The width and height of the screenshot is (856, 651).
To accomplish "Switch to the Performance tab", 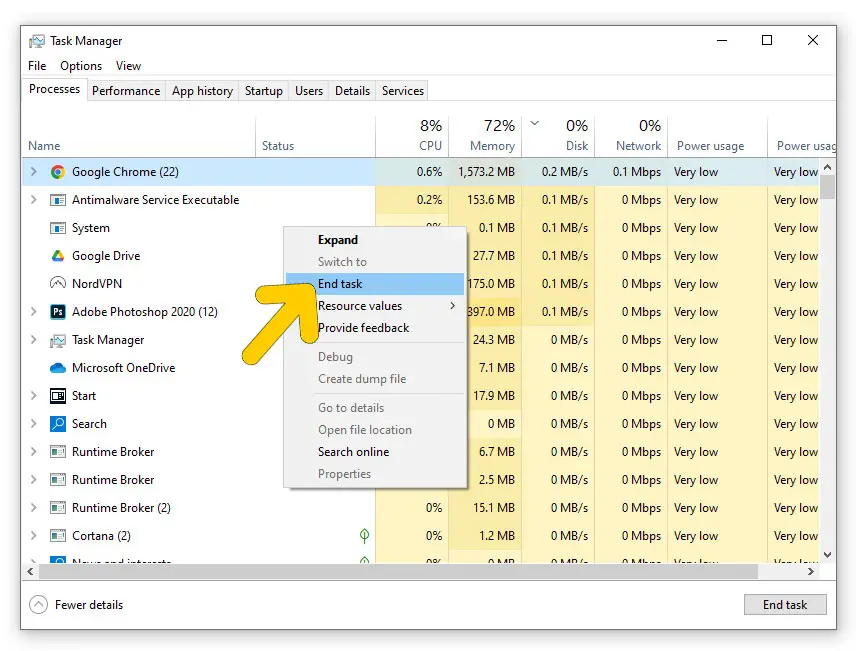I will click(126, 91).
